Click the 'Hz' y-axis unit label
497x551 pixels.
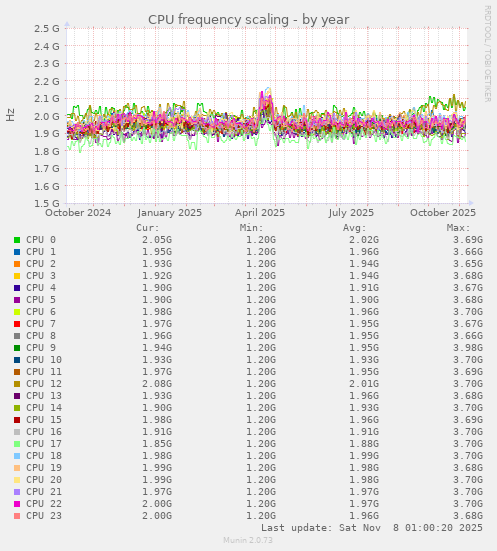tap(10, 115)
